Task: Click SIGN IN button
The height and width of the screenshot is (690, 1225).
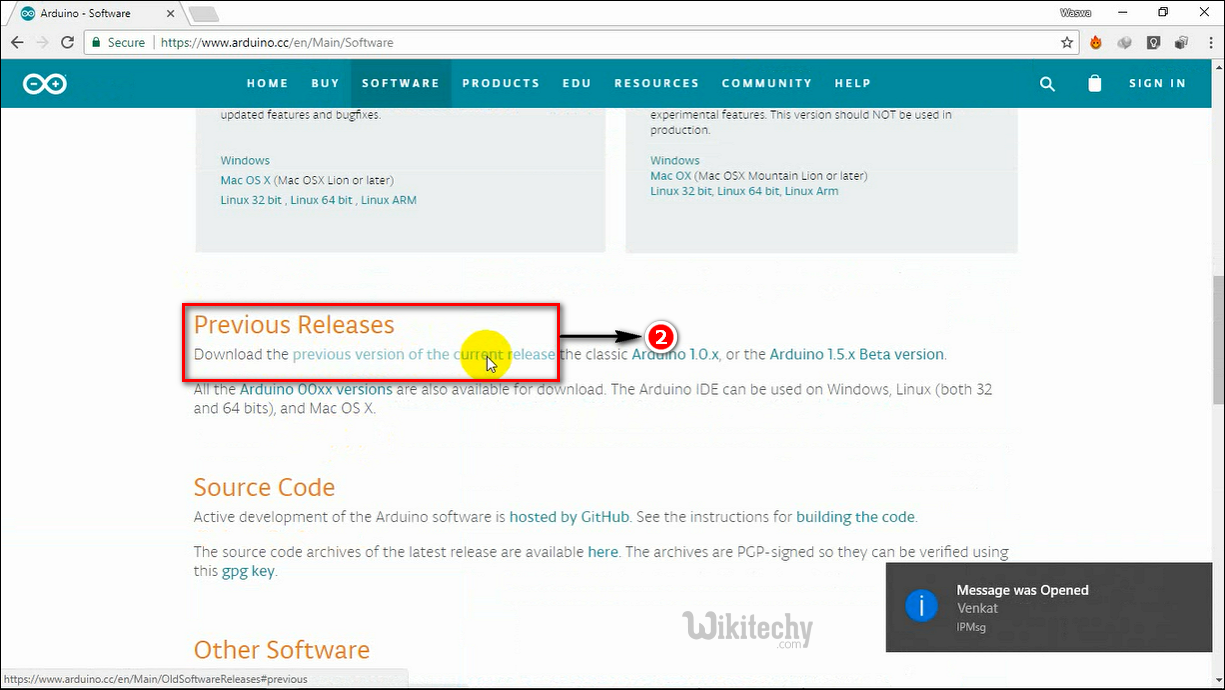Action: (x=1157, y=84)
